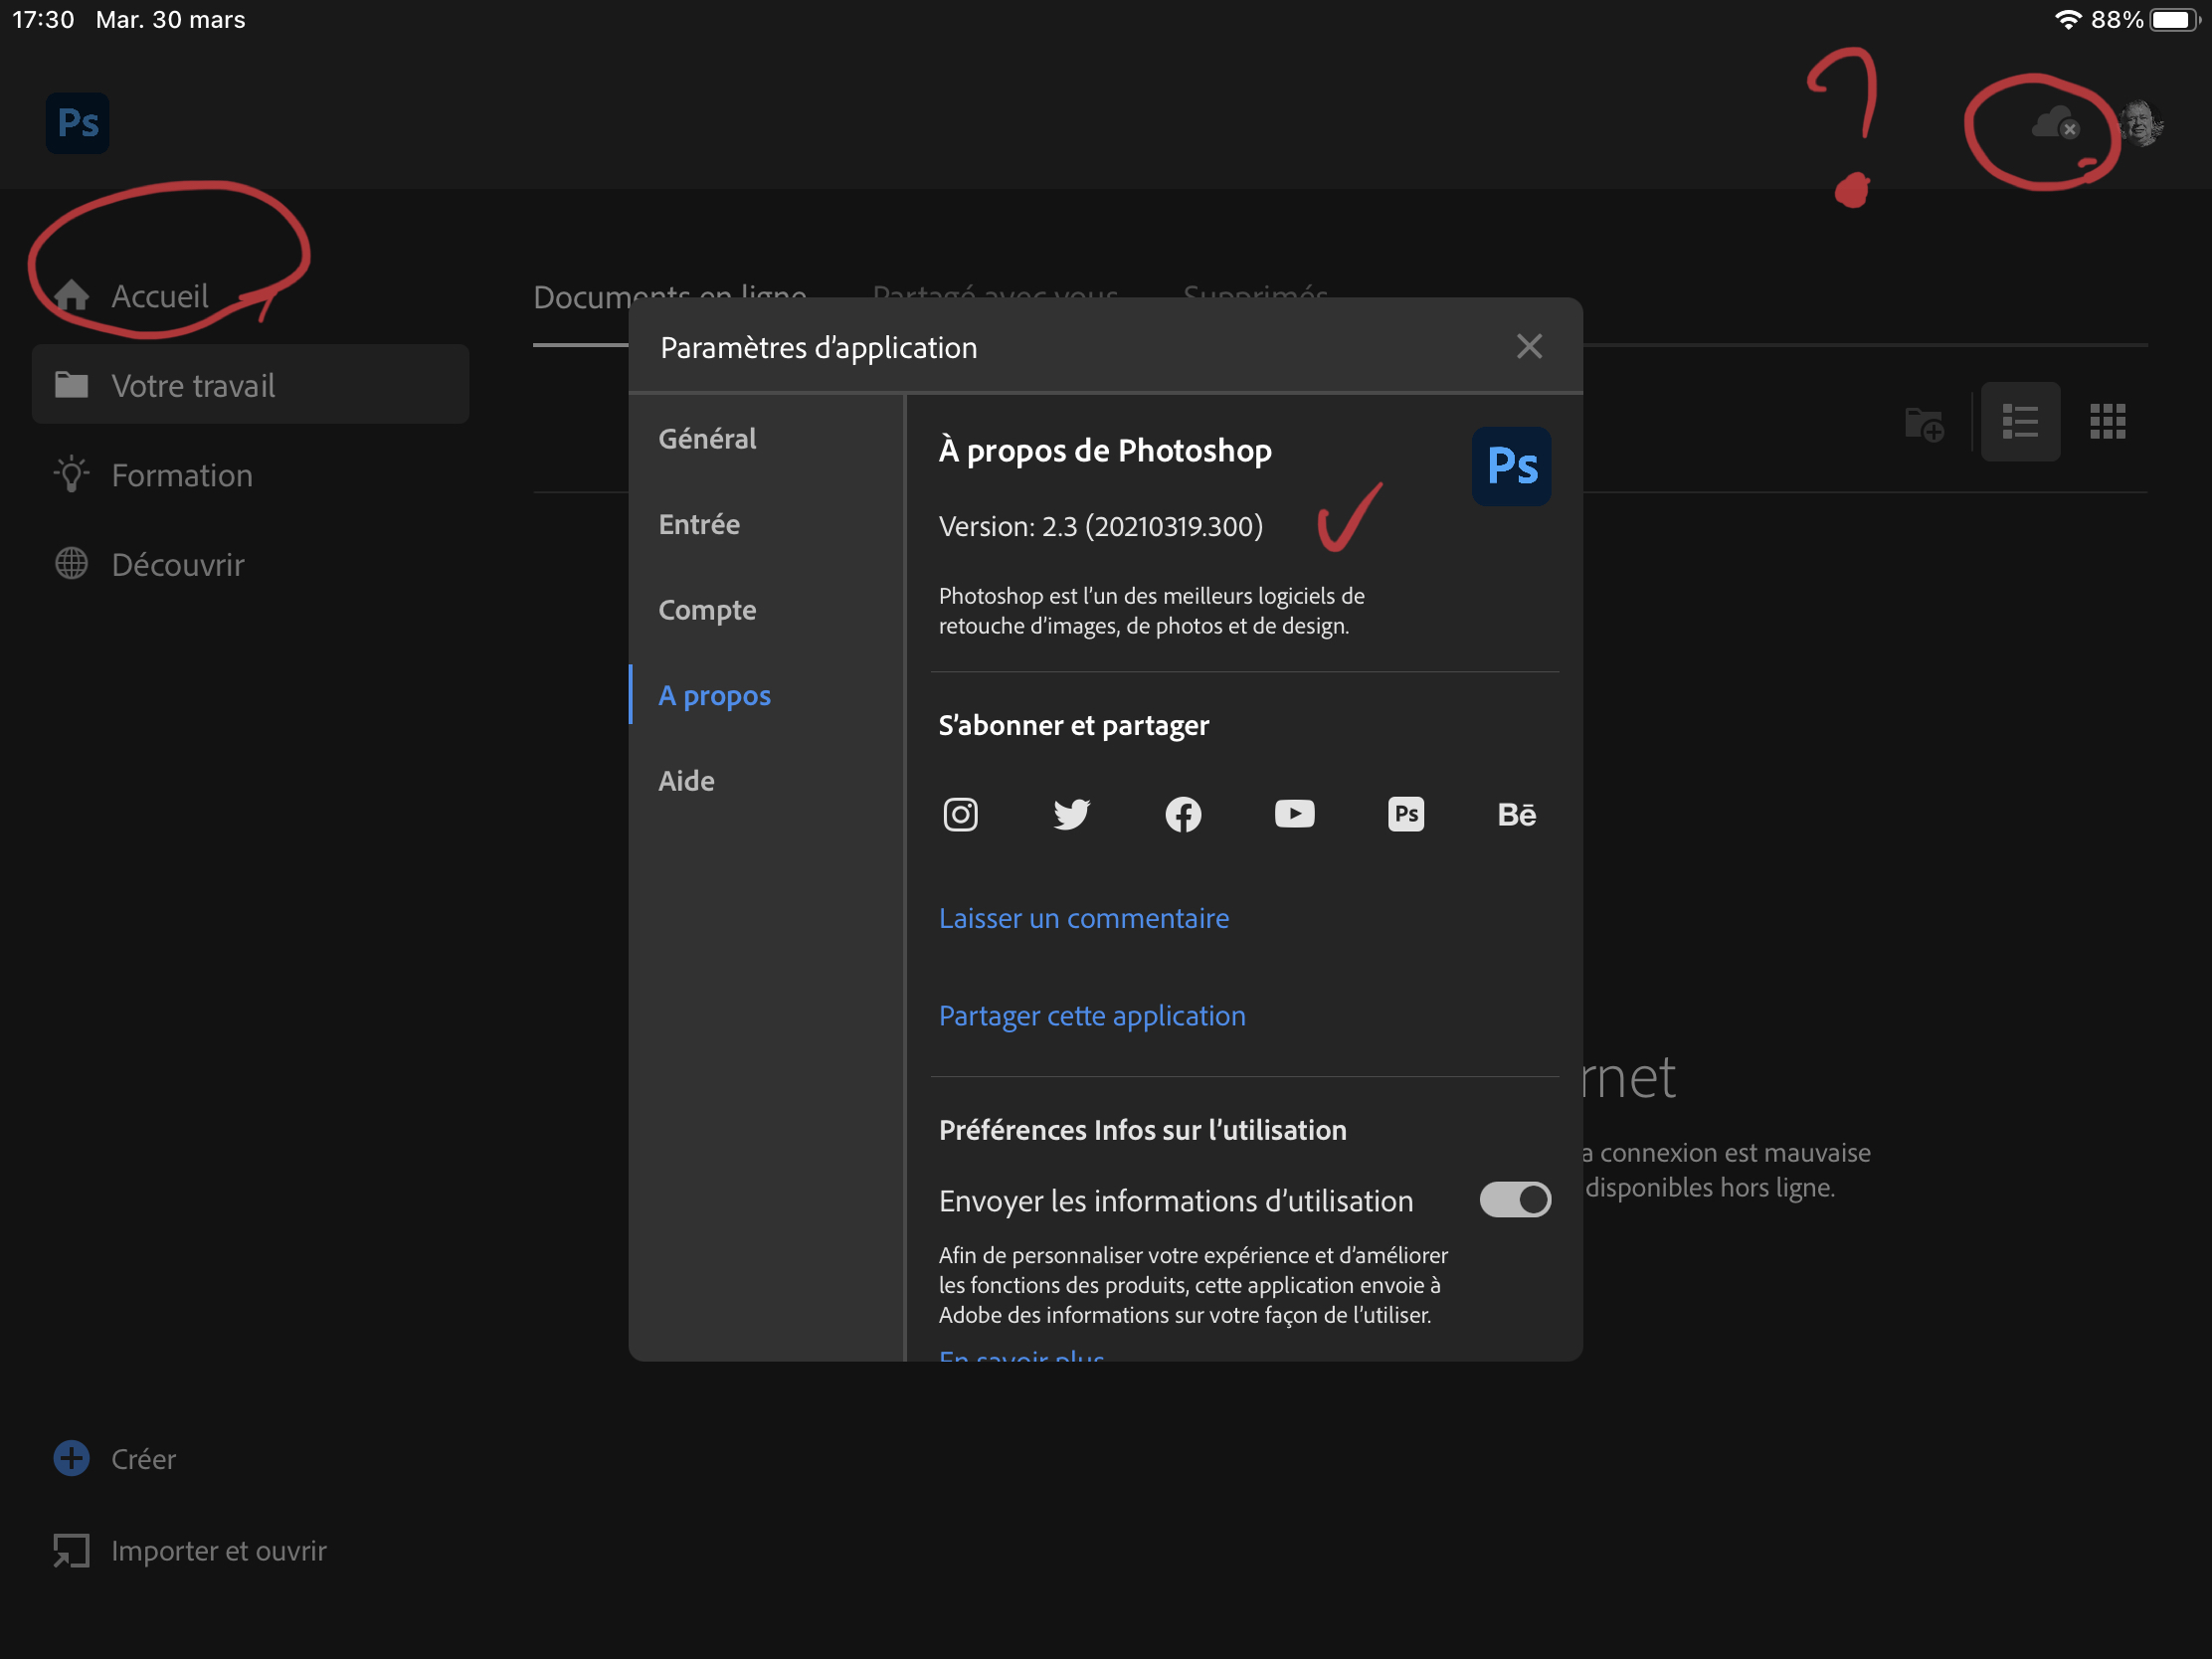Open the YouTube social link
The width and height of the screenshot is (2212, 1659).
[x=1294, y=814]
